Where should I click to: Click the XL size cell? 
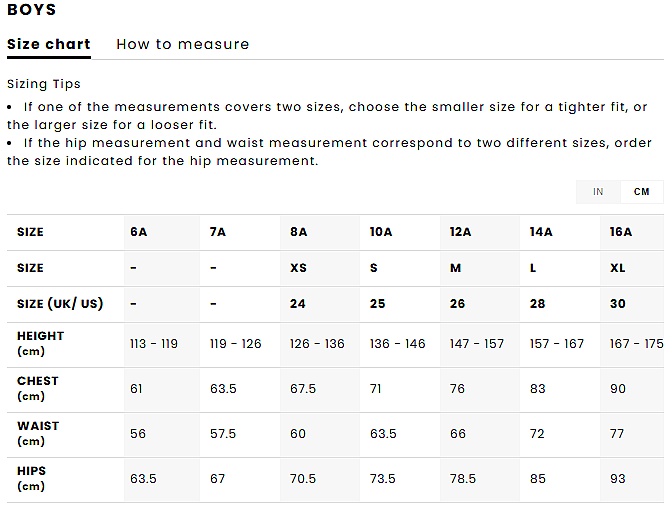coord(617,268)
